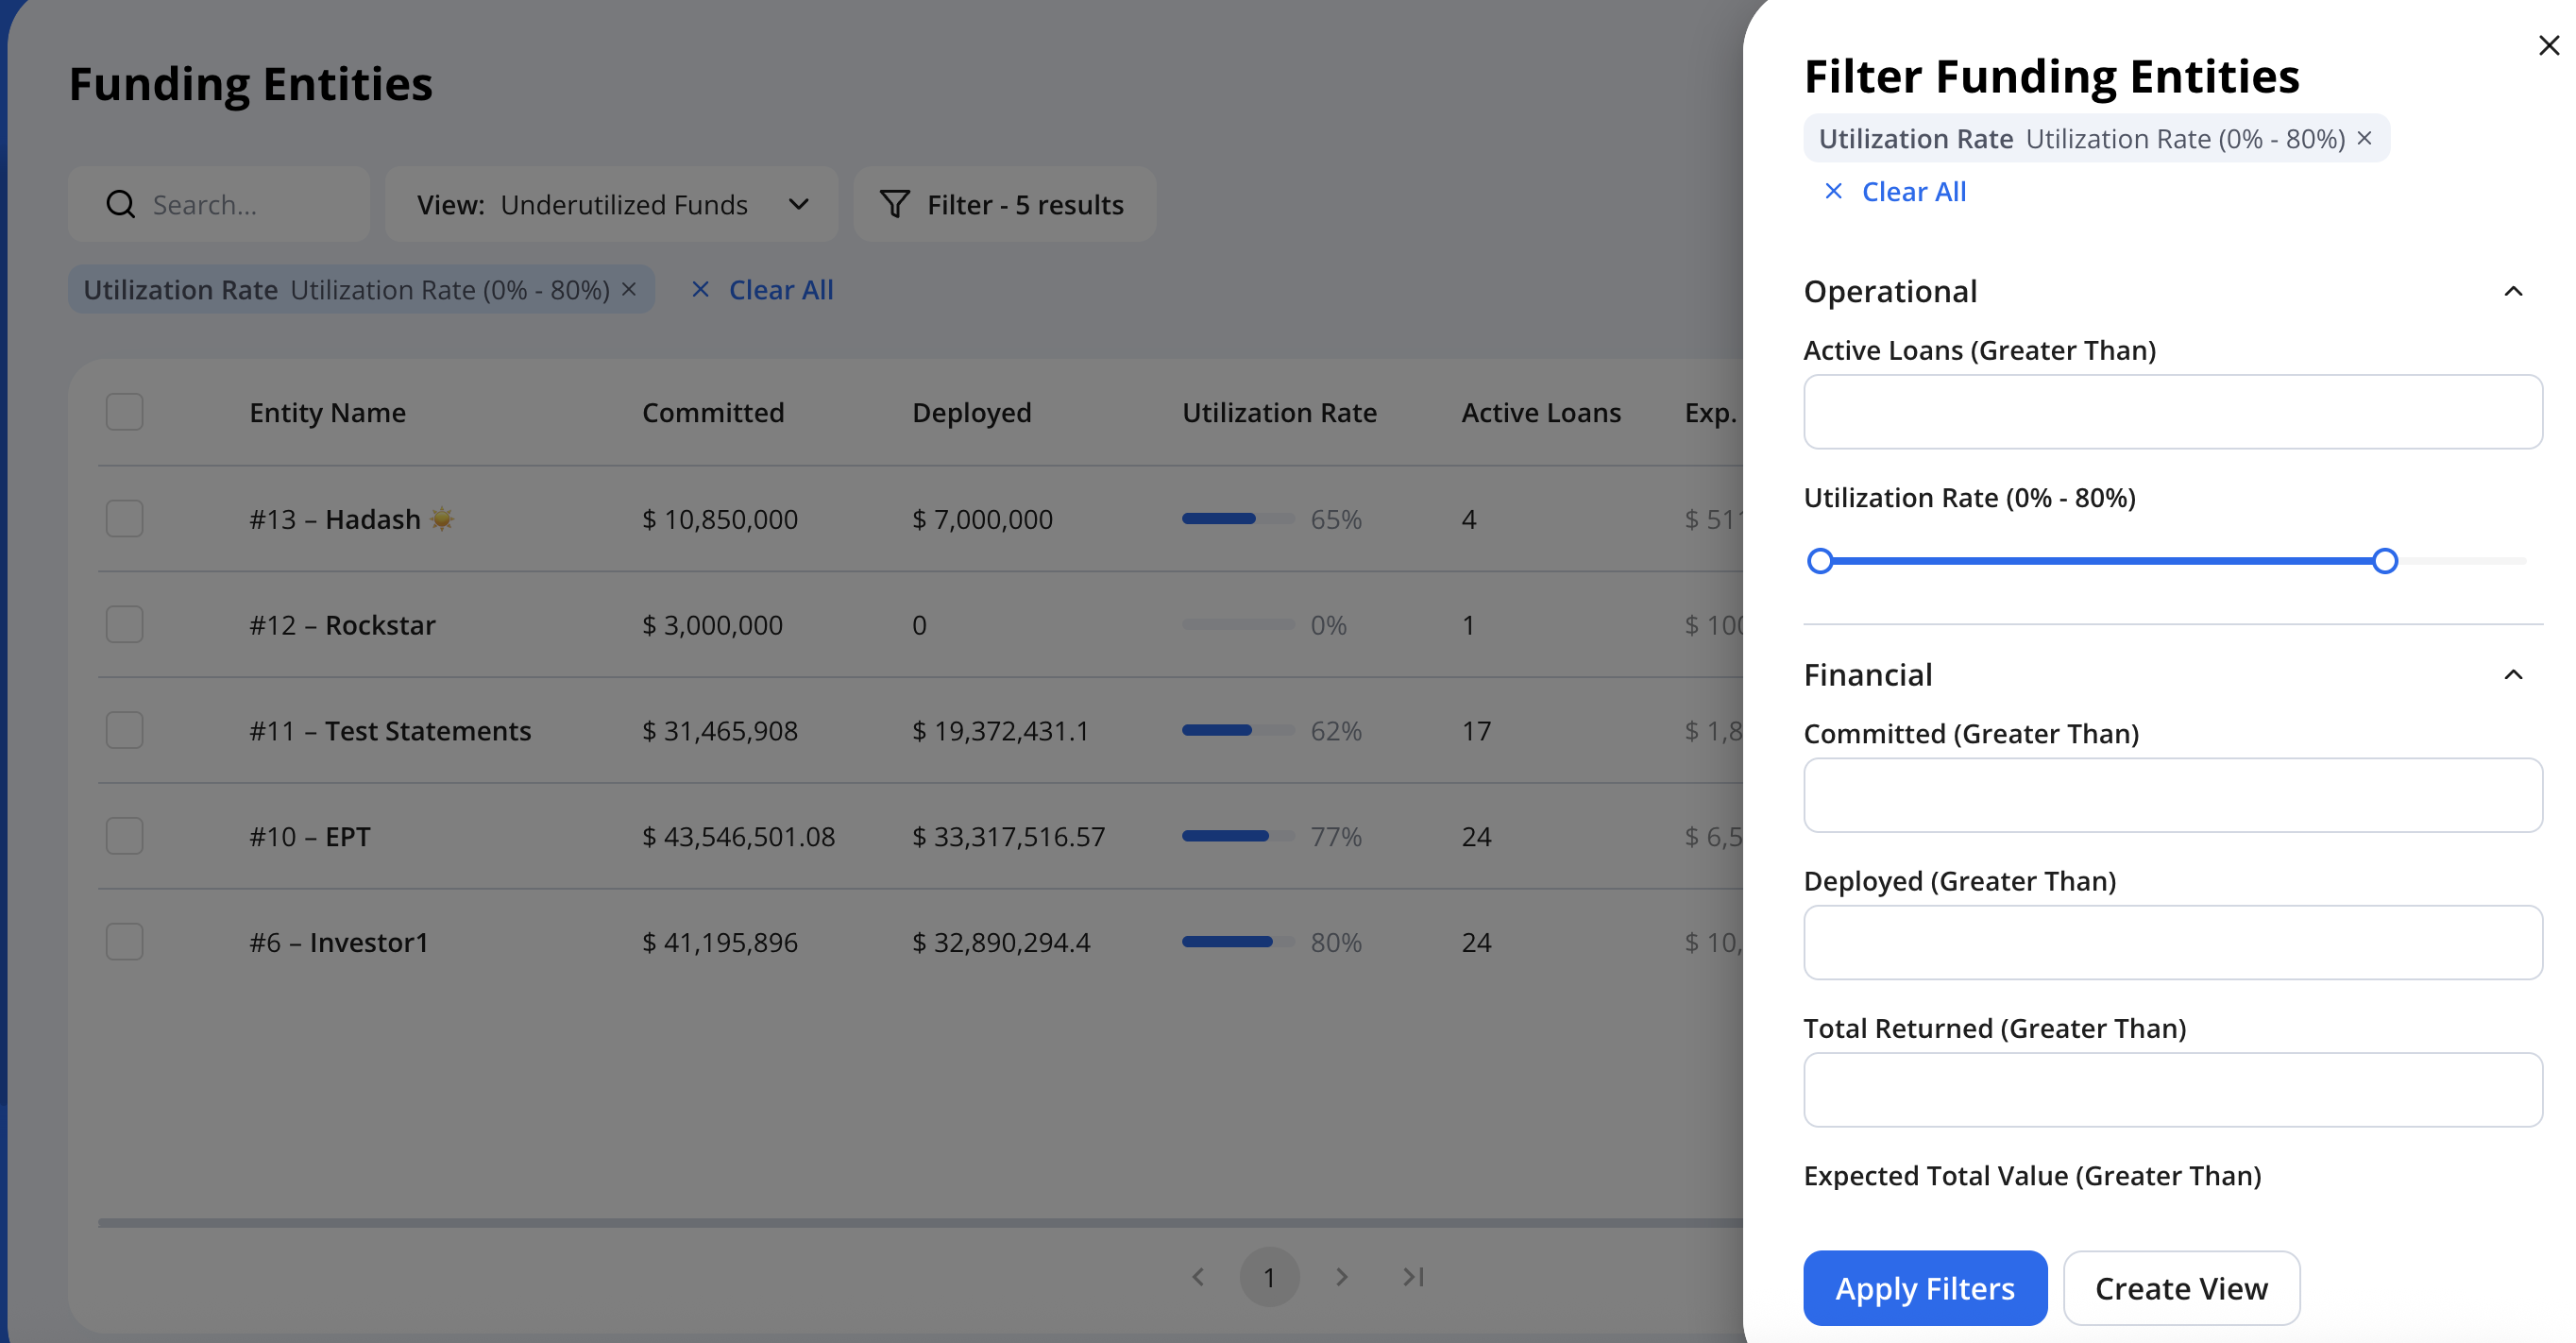The width and height of the screenshot is (2576, 1343).
Task: Click the table's horizontal scrollbar
Action: 920,1222
